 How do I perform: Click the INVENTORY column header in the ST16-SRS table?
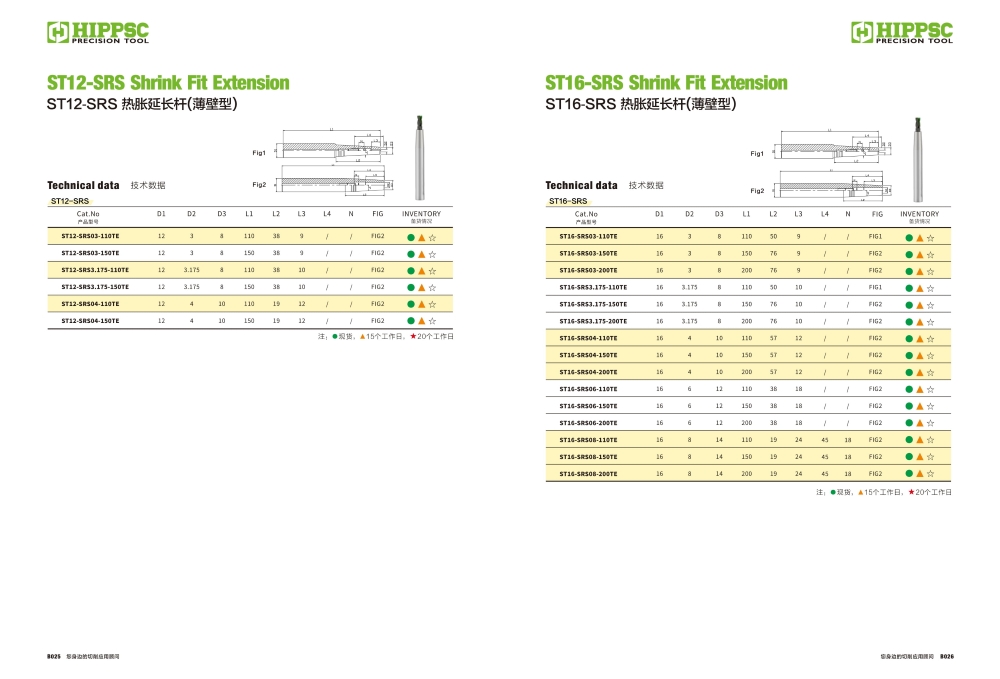(x=919, y=217)
